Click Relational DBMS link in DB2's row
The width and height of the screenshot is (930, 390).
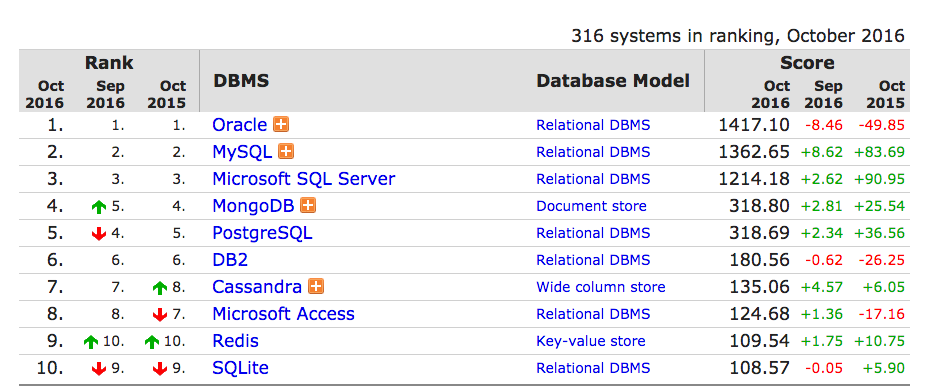coord(593,260)
